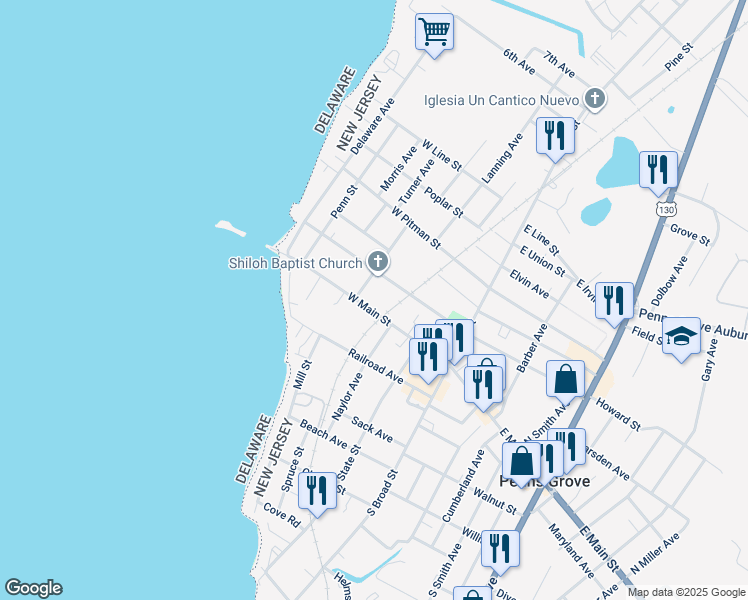The image size is (748, 600).
Task: Open the graduation cap school marker
Action: coord(681,338)
